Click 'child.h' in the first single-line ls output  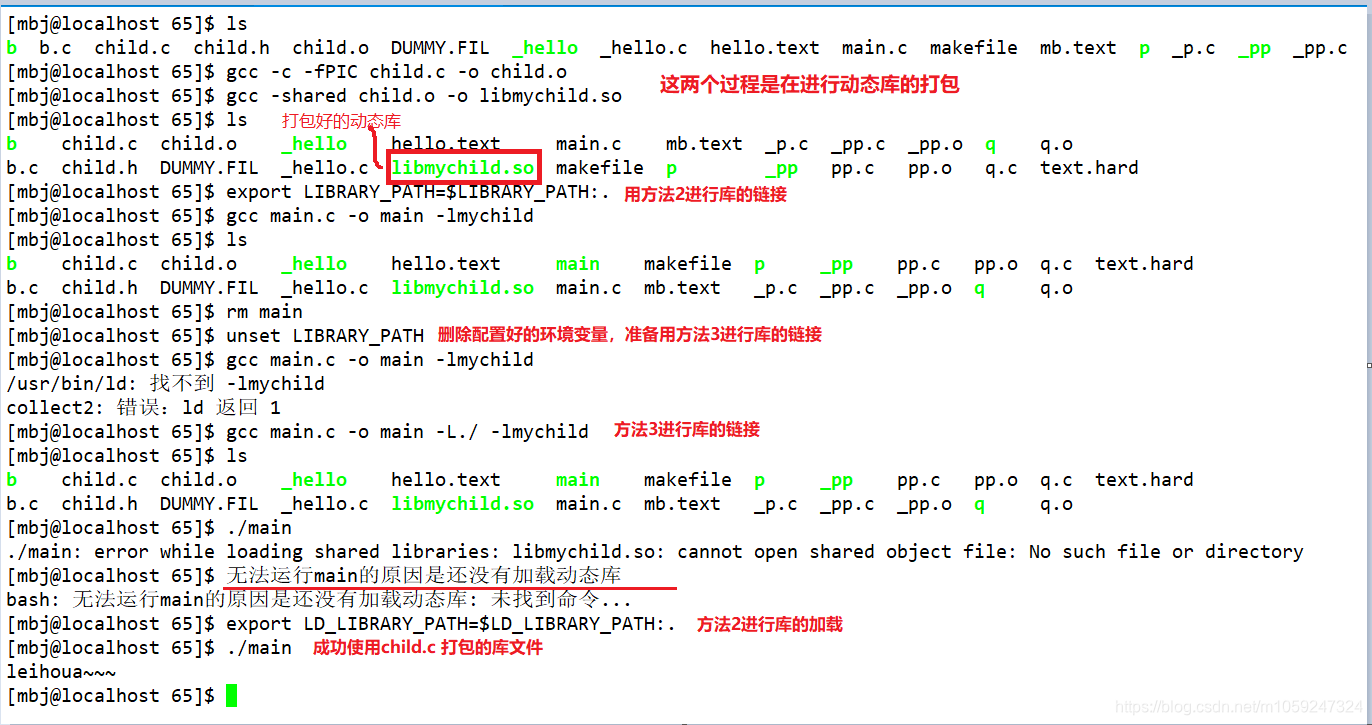[232, 48]
